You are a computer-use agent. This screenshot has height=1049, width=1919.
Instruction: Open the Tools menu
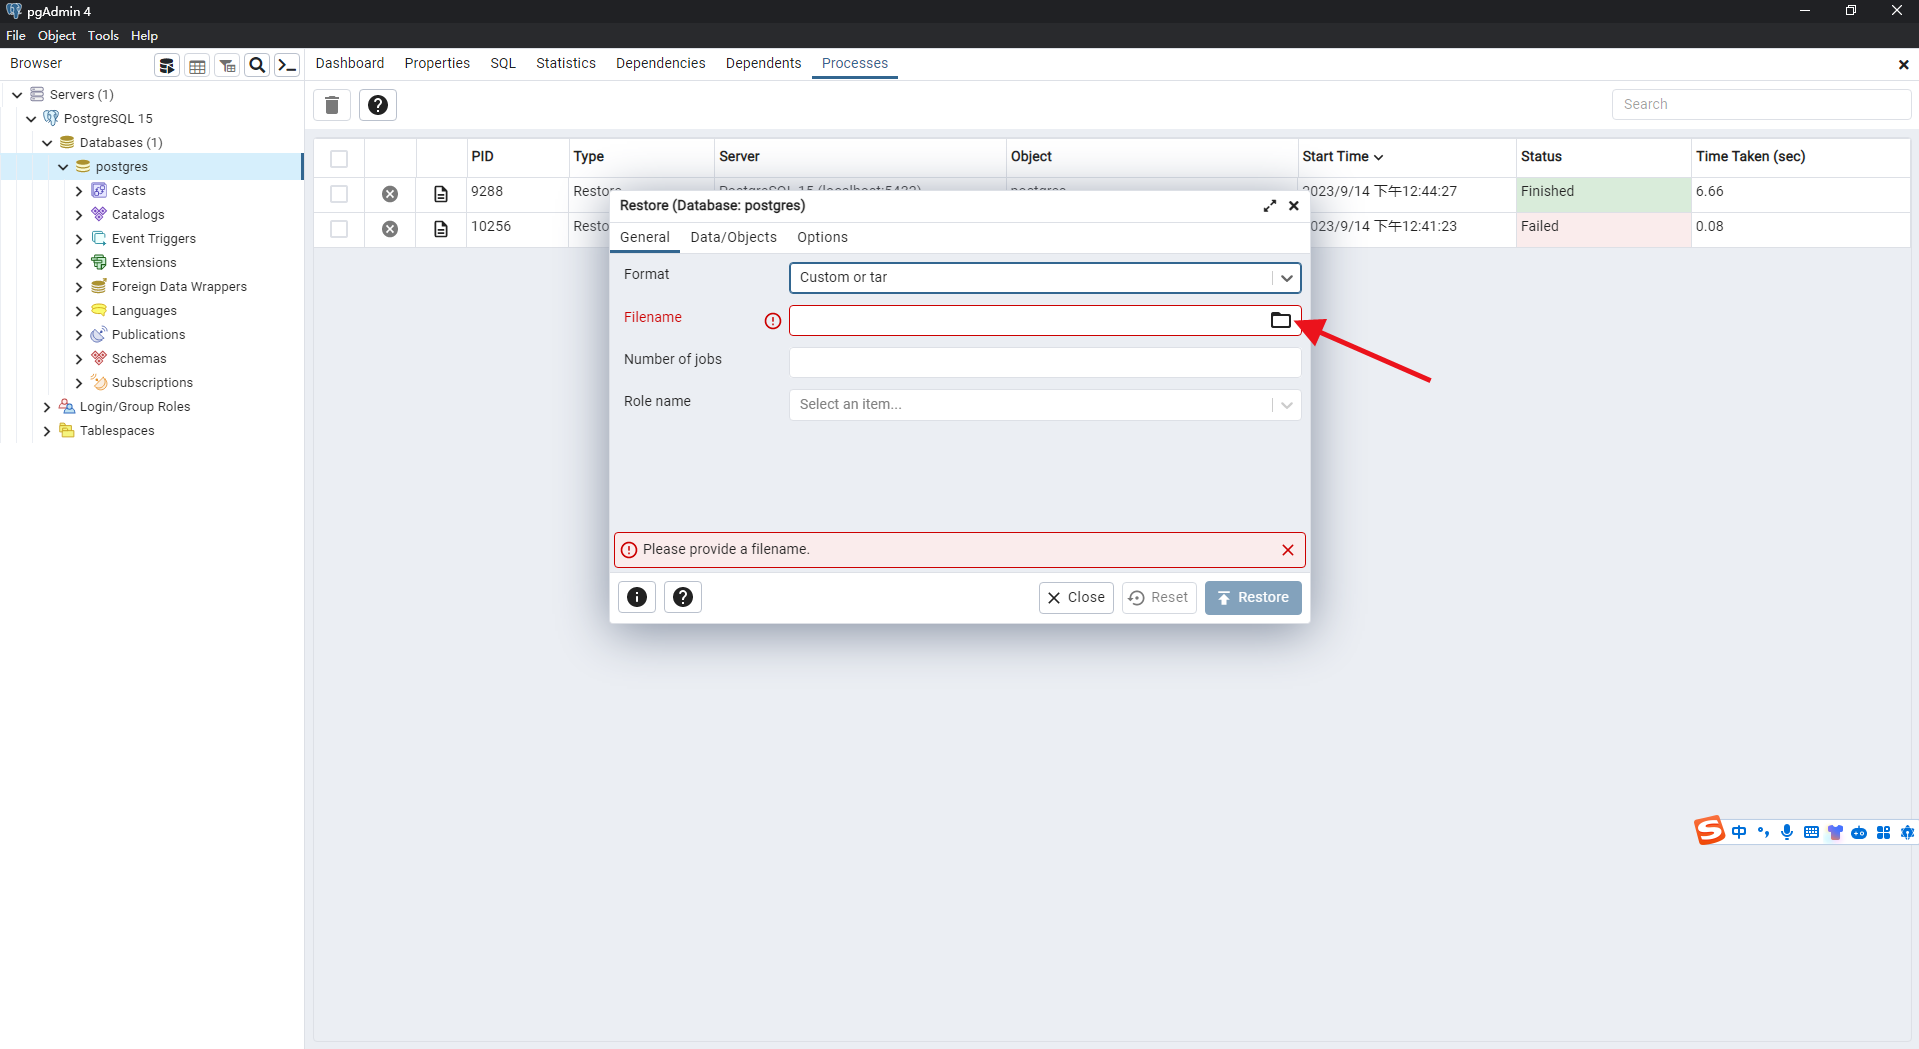103,36
